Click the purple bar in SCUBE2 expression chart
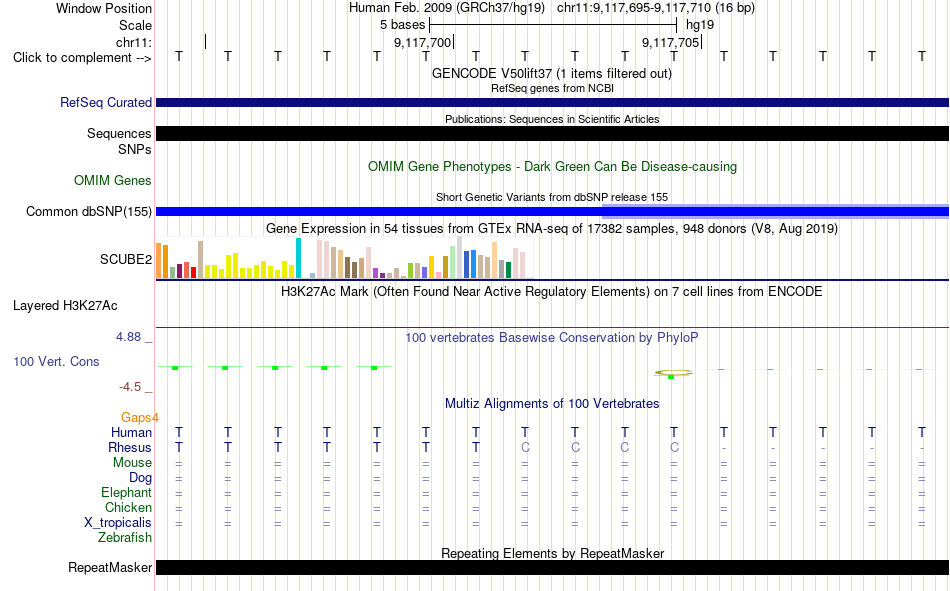950x591 pixels. tap(376, 273)
